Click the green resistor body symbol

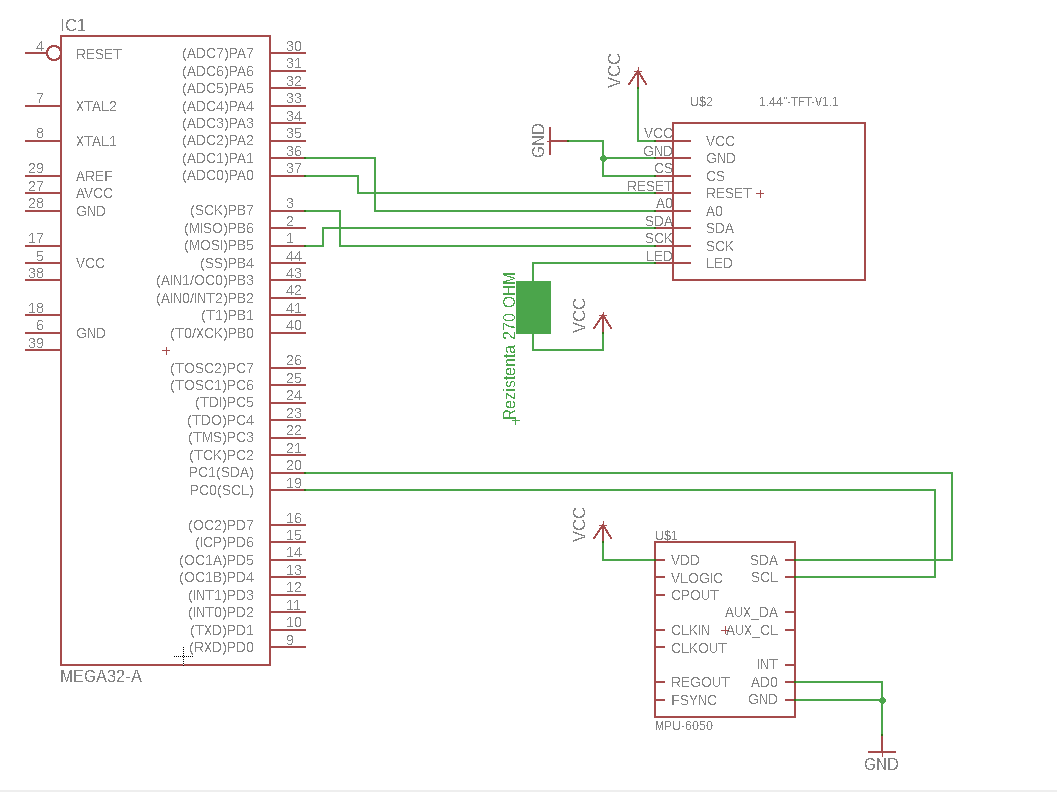[x=533, y=307]
